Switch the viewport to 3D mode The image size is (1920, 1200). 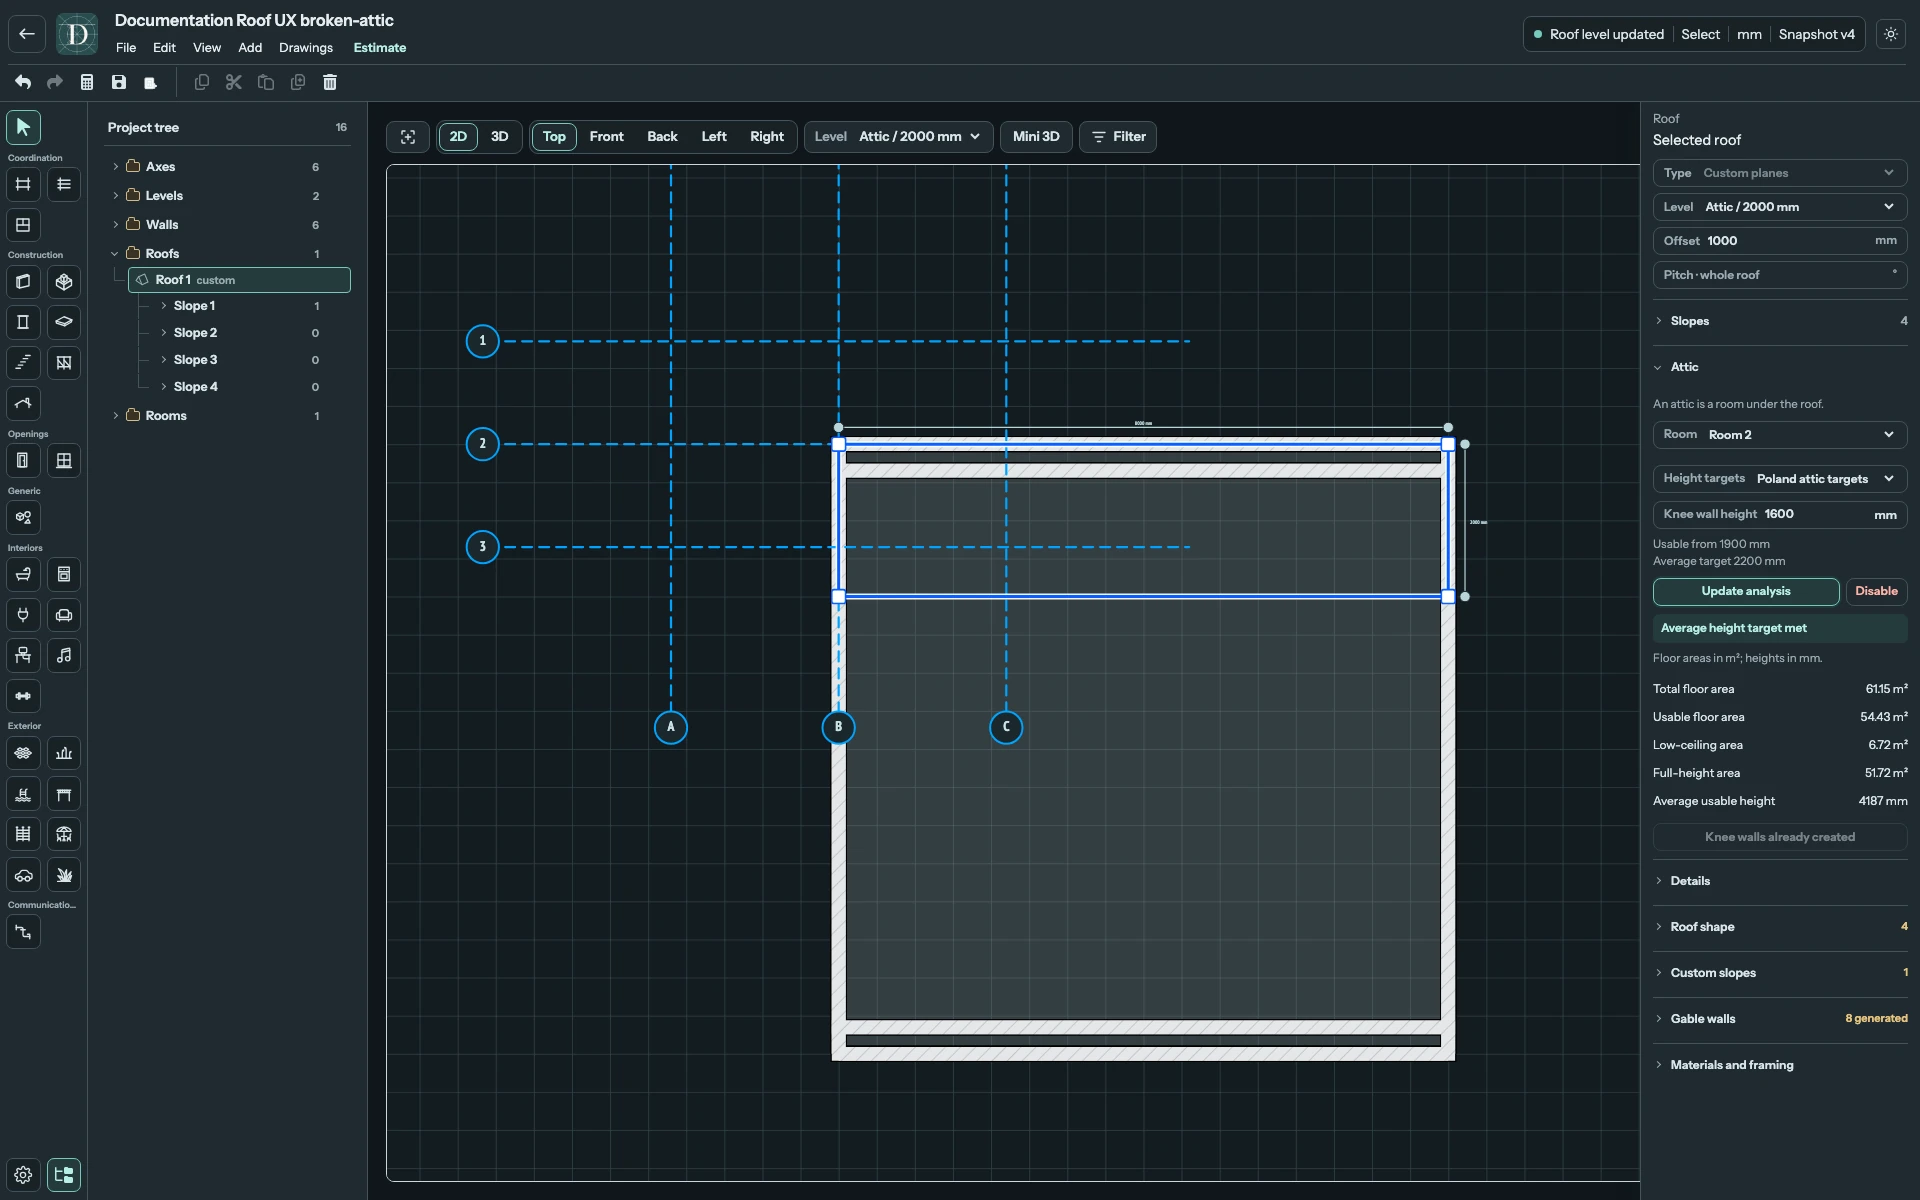point(499,137)
